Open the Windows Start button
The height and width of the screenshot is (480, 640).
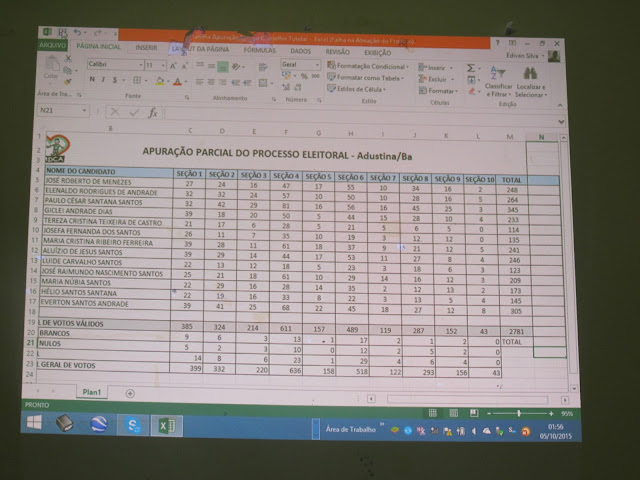(34, 422)
